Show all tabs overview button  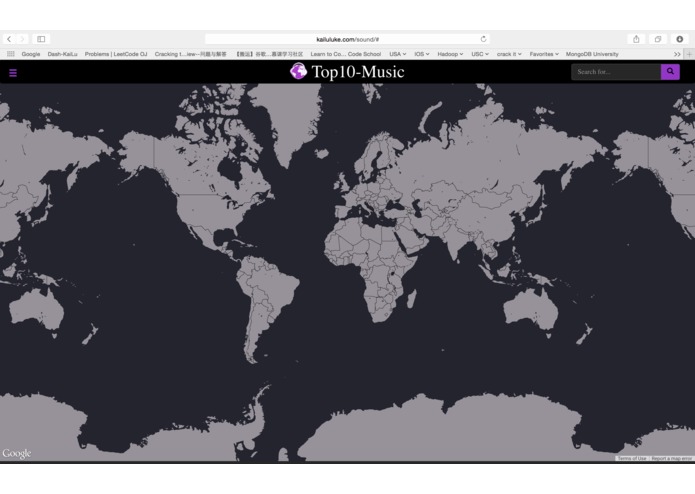[658, 39]
